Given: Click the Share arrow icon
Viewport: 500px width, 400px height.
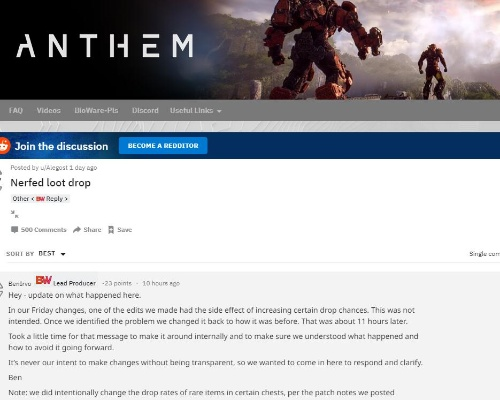Looking at the screenshot, I should (77, 230).
